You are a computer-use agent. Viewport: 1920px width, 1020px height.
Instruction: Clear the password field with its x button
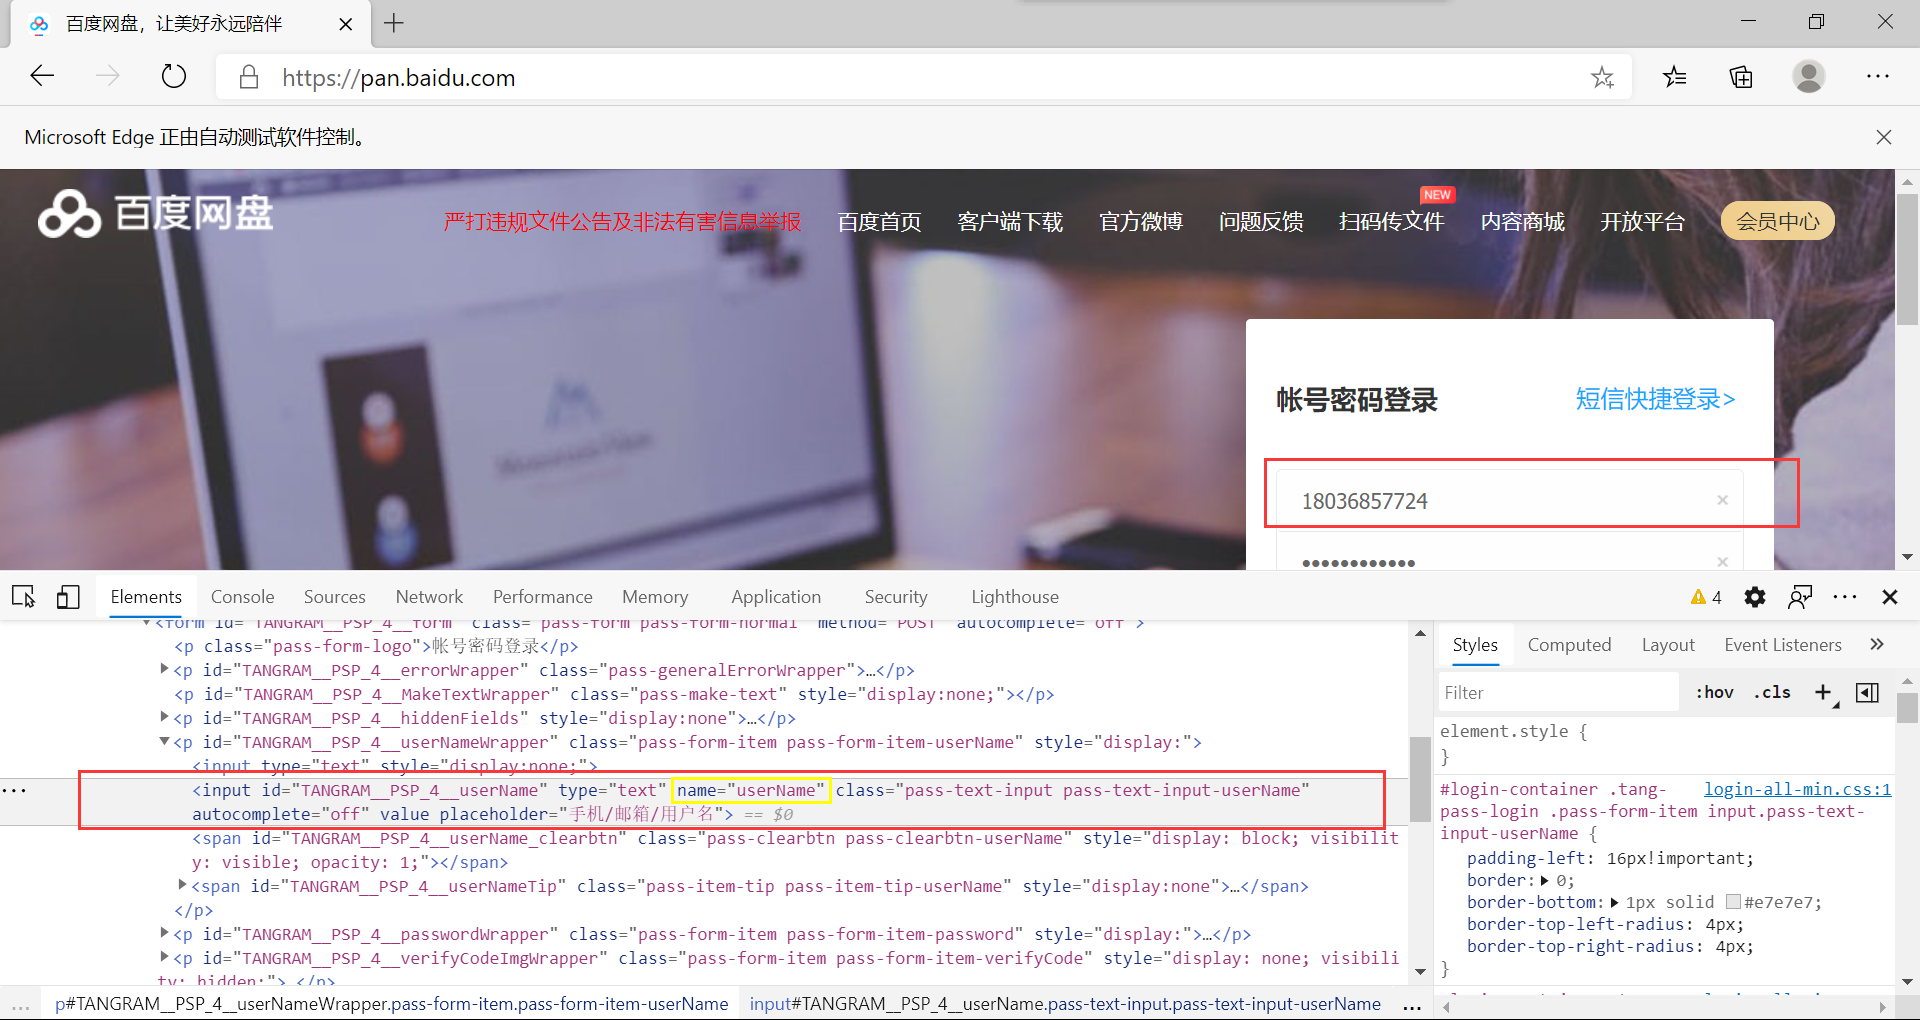point(1722,562)
